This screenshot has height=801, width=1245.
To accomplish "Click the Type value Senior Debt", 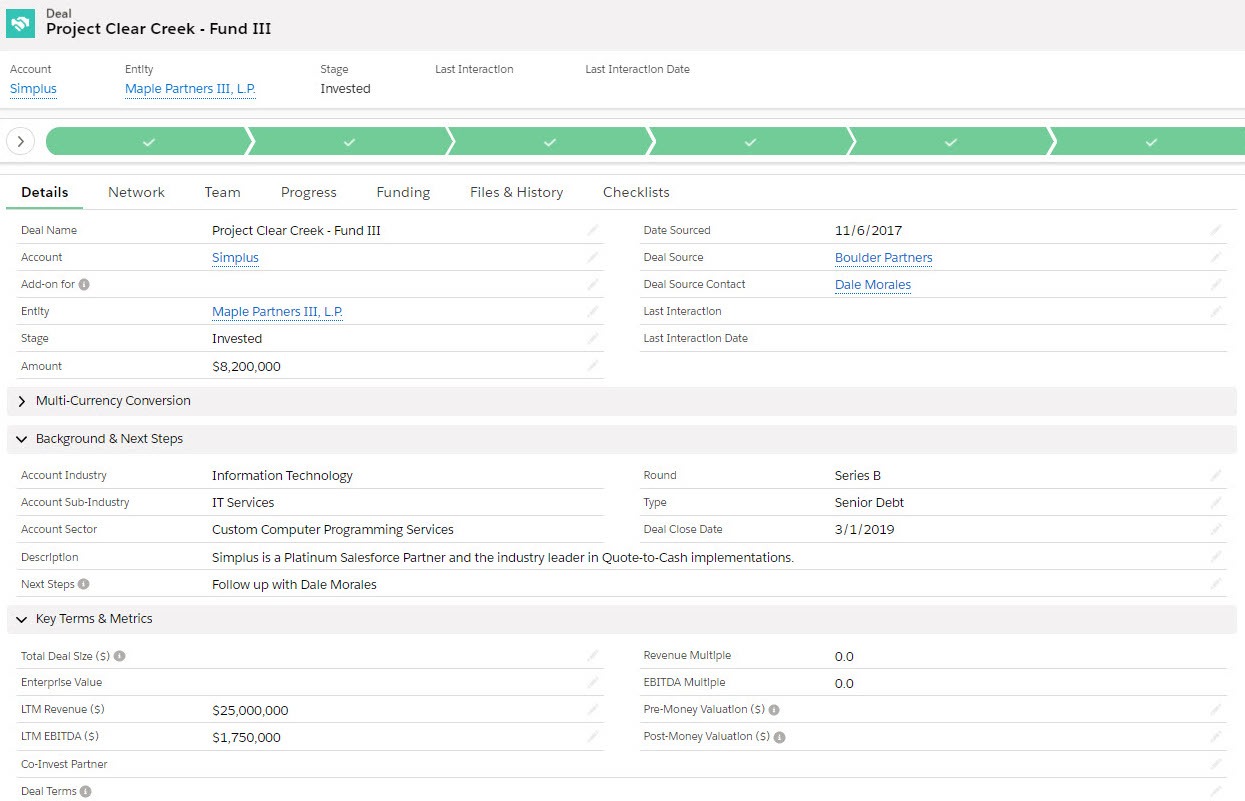I will click(869, 503).
